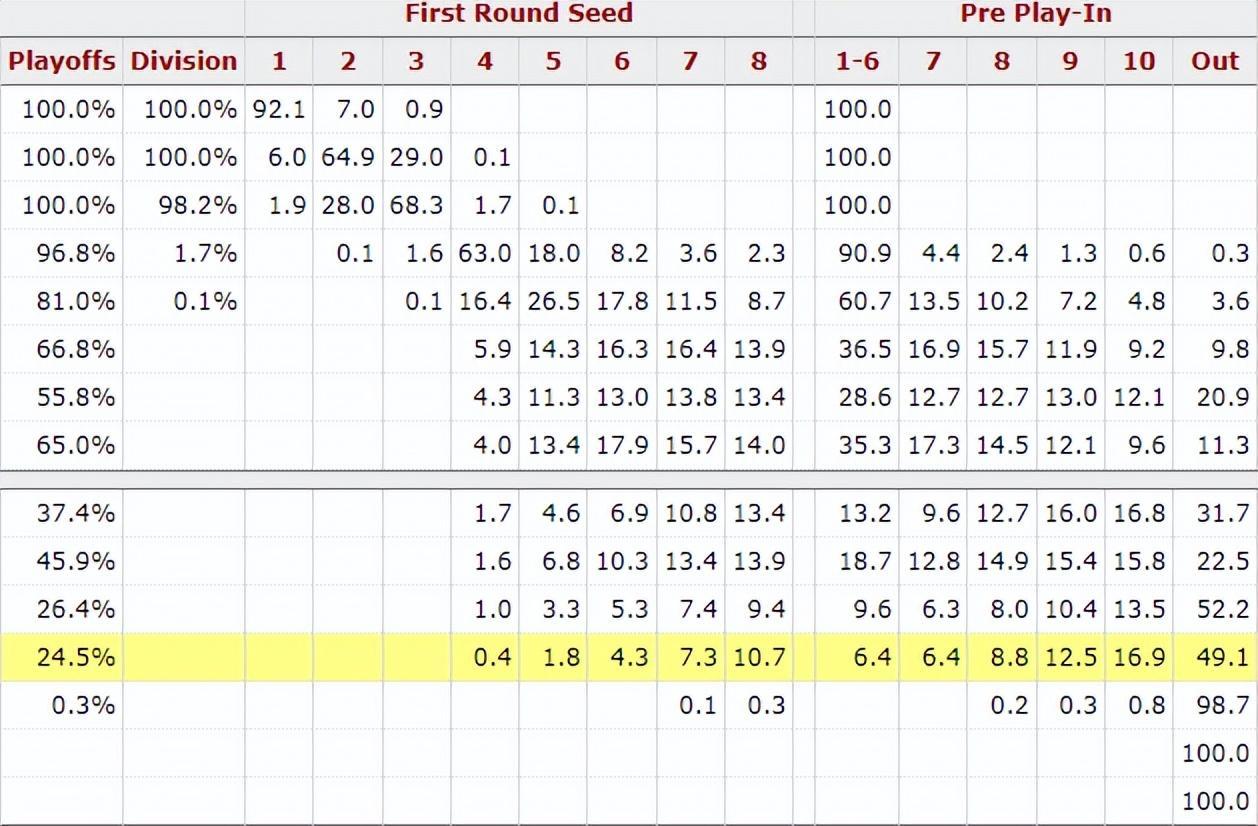This screenshot has width=1258, height=826.
Task: Select the 63.0 cell under seed 4
Action: coord(485,254)
